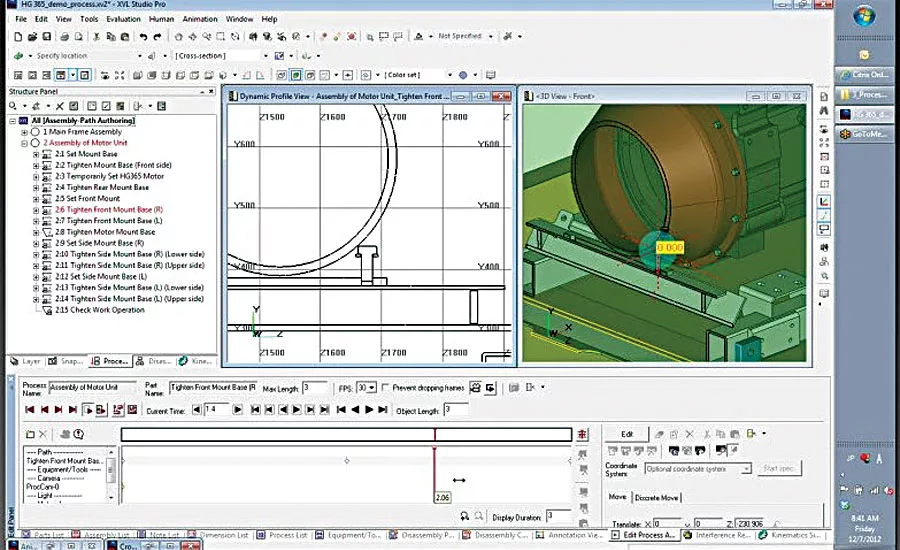The height and width of the screenshot is (550, 900).
Task: Open the Specify location dropdown
Action: [x=139, y=56]
